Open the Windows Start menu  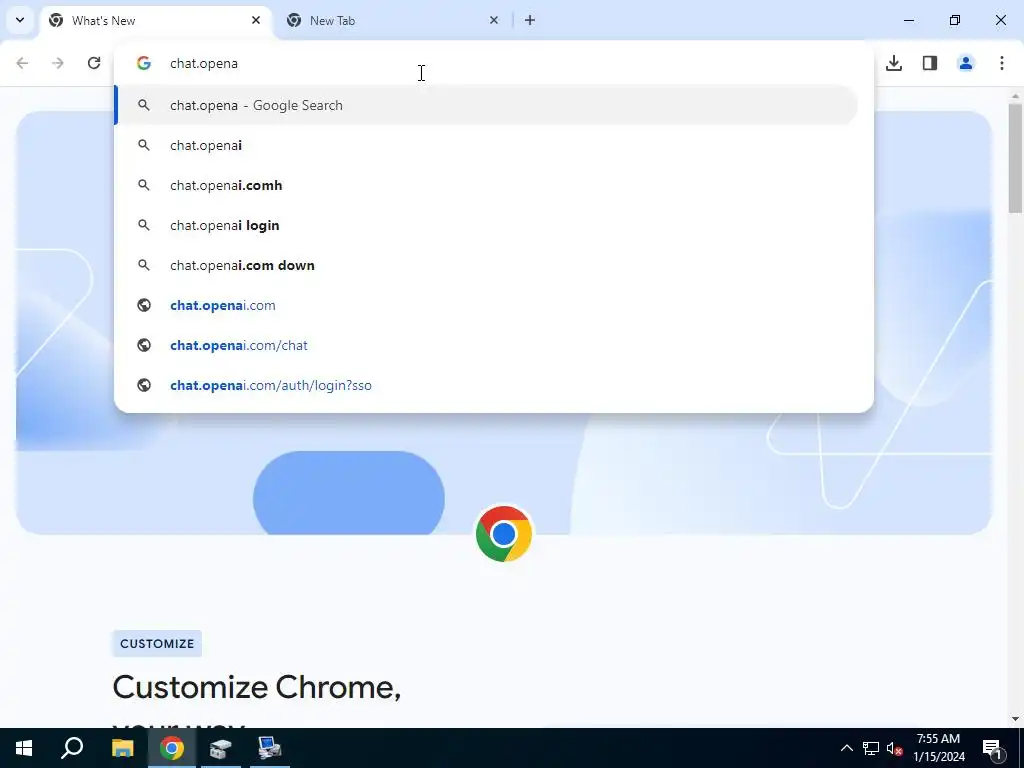click(24, 748)
